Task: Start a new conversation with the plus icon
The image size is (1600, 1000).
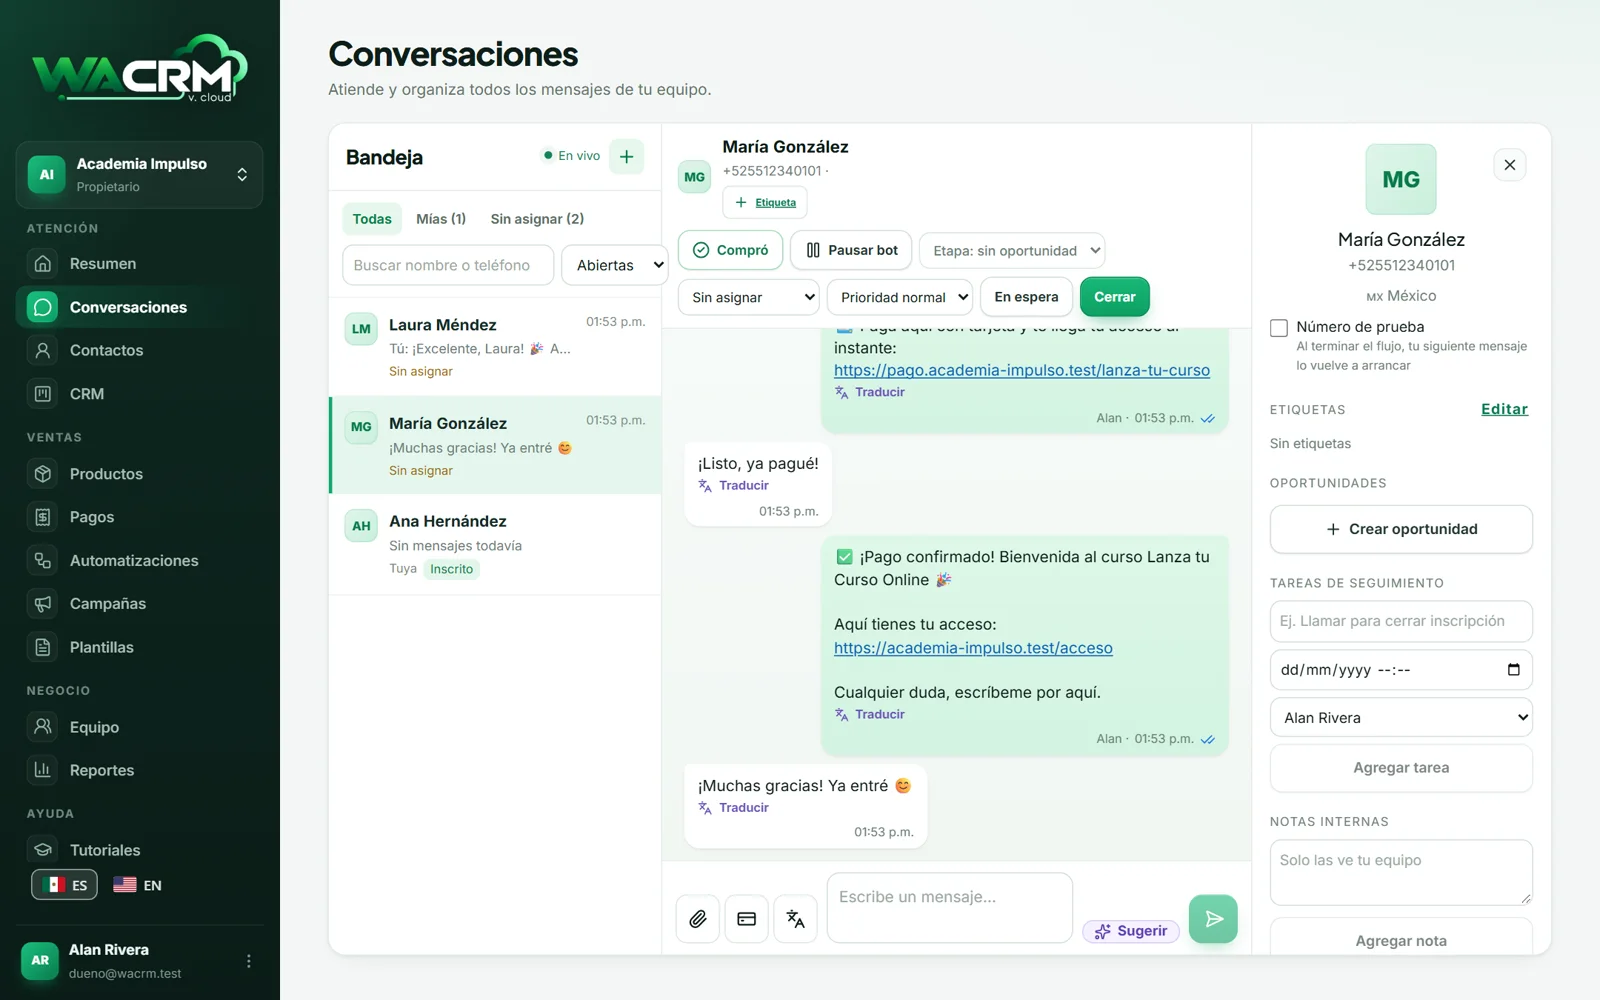Action: coord(627,156)
